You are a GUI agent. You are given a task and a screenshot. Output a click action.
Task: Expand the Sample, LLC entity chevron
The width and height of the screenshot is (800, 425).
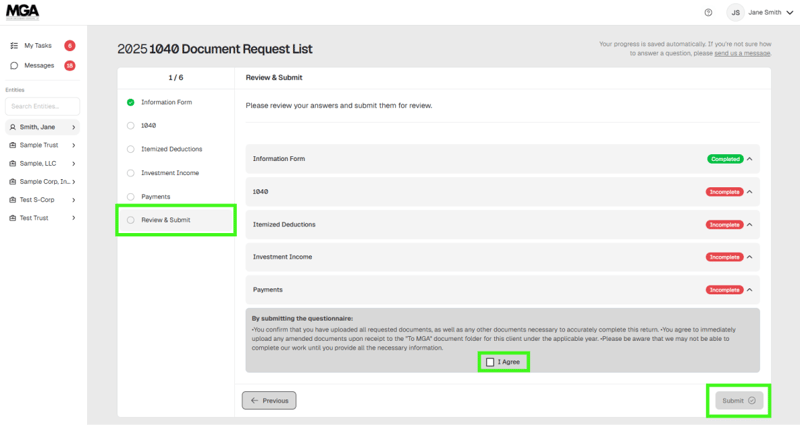[x=73, y=163]
